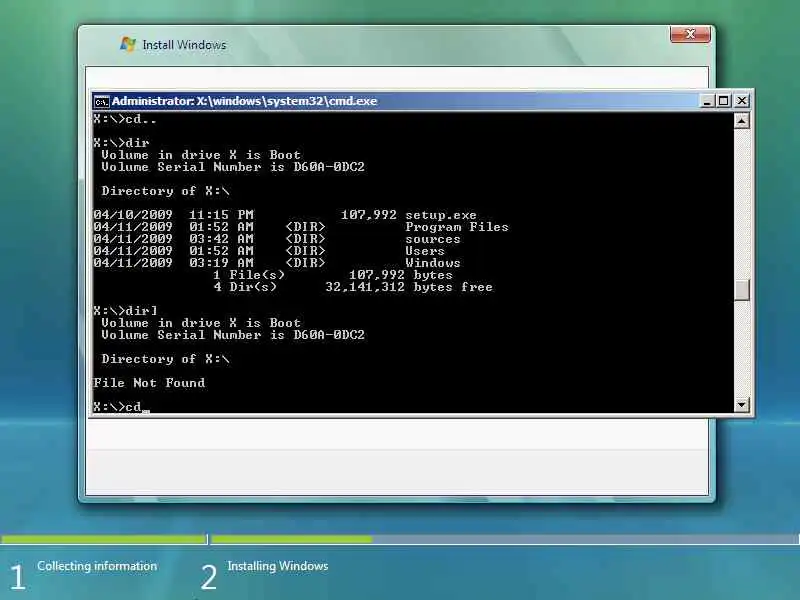The width and height of the screenshot is (800, 600).
Task: Click the sources directory entry
Action: coord(433,239)
